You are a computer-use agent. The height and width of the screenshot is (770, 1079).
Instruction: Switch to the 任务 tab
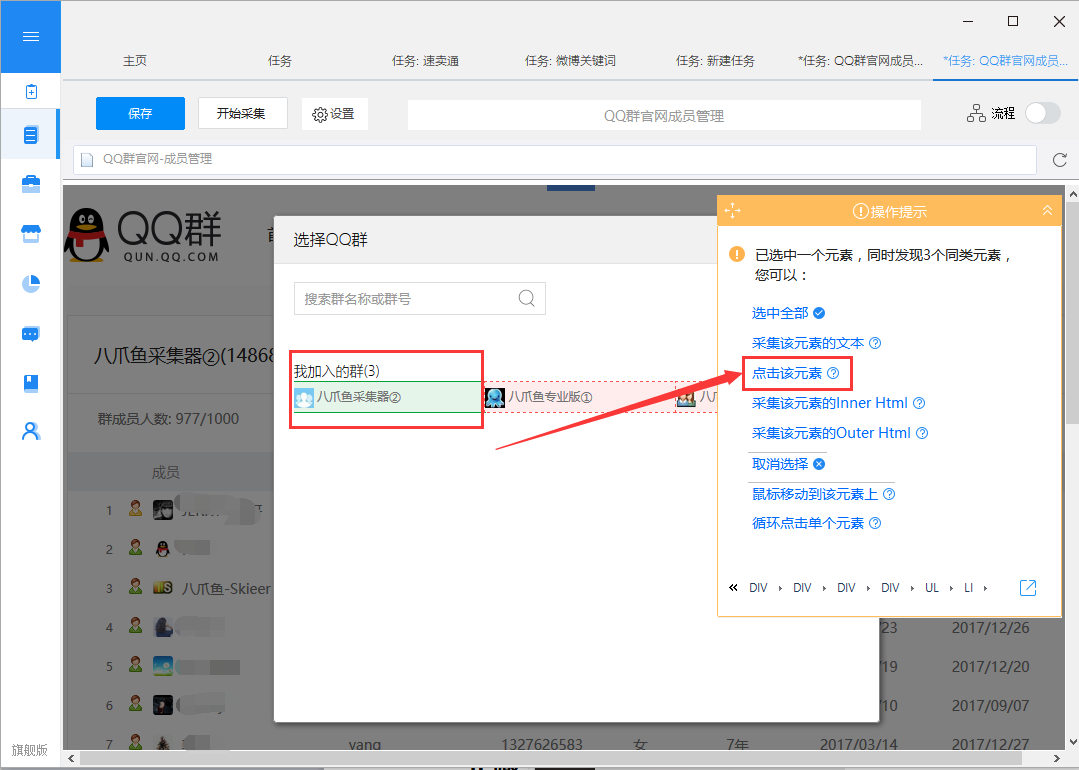pyautogui.click(x=279, y=61)
